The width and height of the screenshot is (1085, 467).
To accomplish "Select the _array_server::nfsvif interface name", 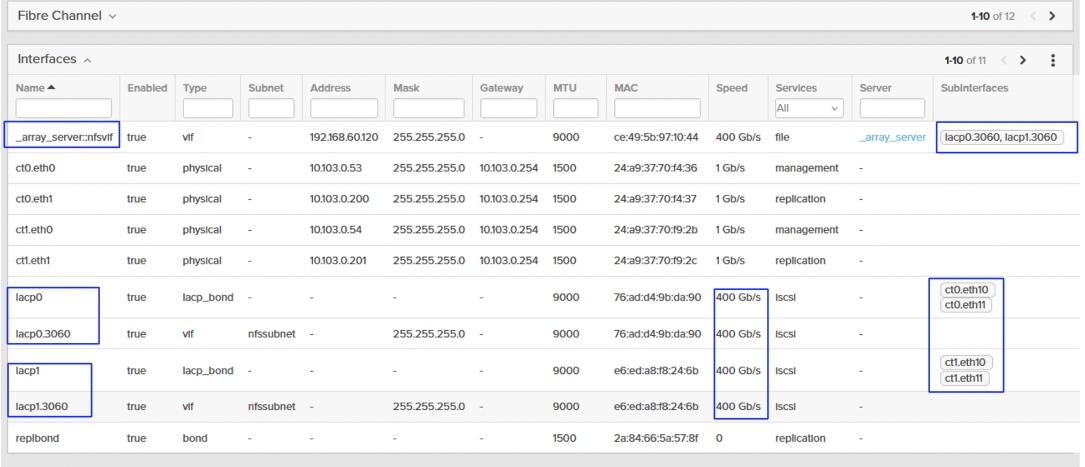I will pyautogui.click(x=64, y=137).
